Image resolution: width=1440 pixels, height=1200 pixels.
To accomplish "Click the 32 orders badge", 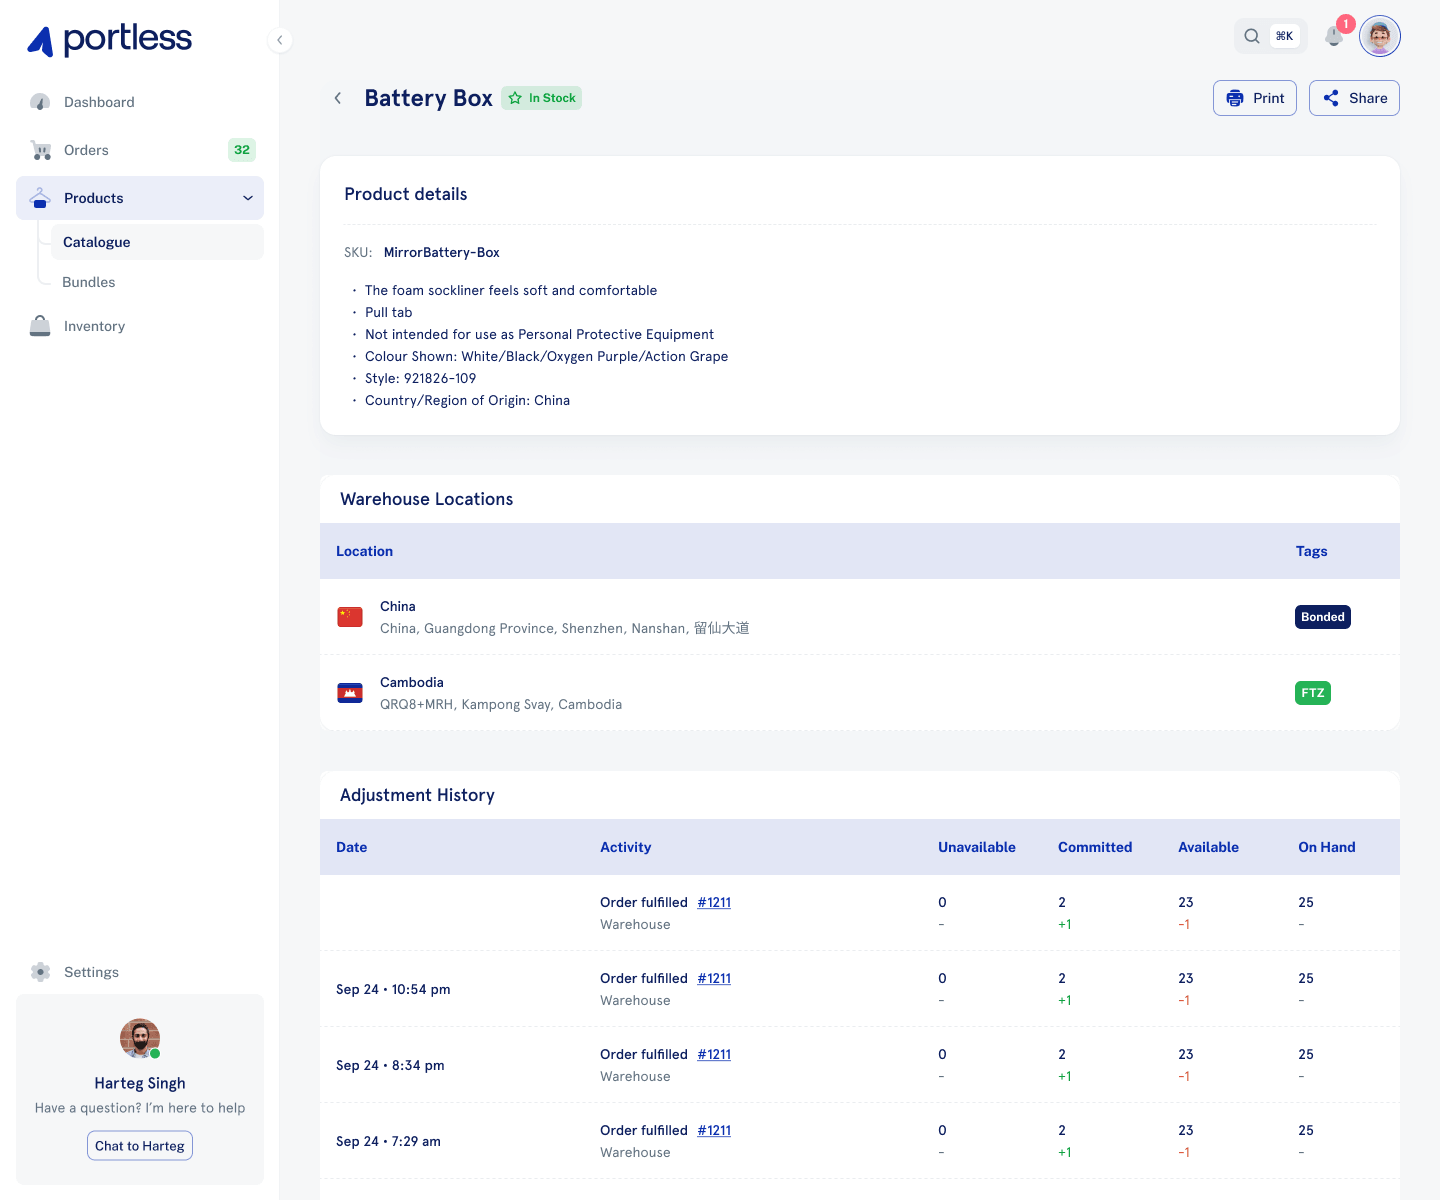I will (242, 150).
